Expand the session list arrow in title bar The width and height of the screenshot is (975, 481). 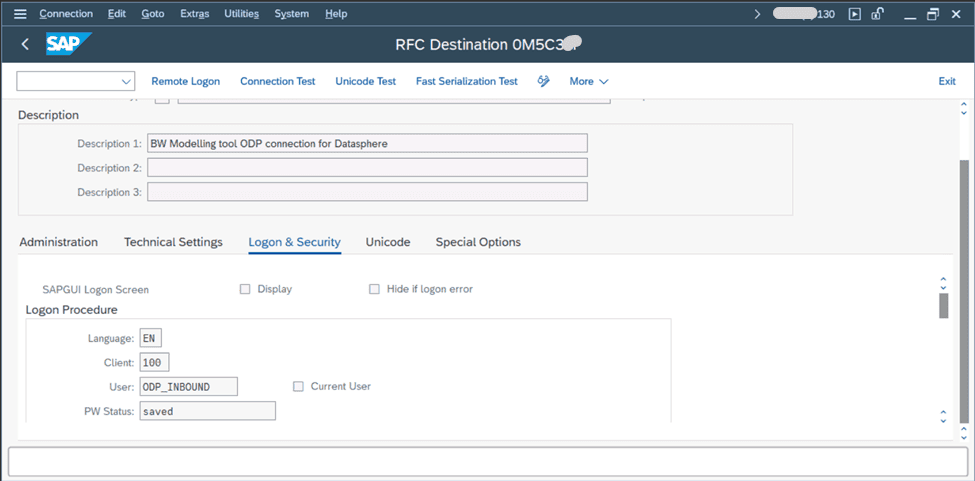click(x=757, y=14)
